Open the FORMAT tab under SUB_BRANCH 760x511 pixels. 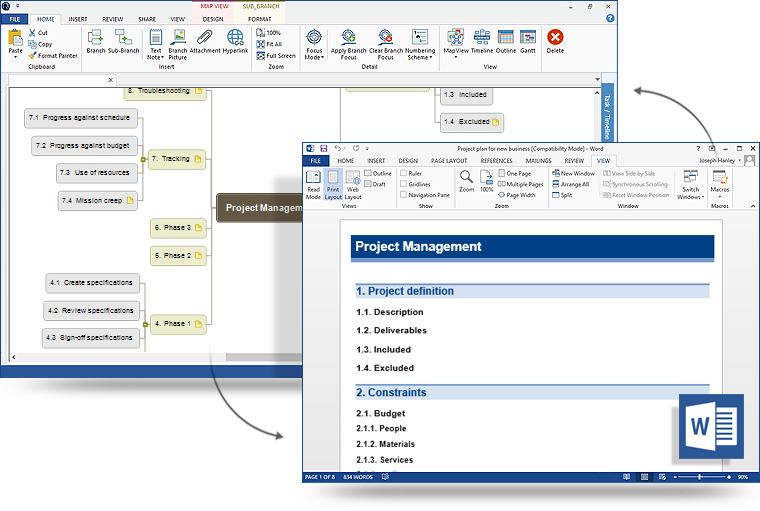pyautogui.click(x=260, y=19)
